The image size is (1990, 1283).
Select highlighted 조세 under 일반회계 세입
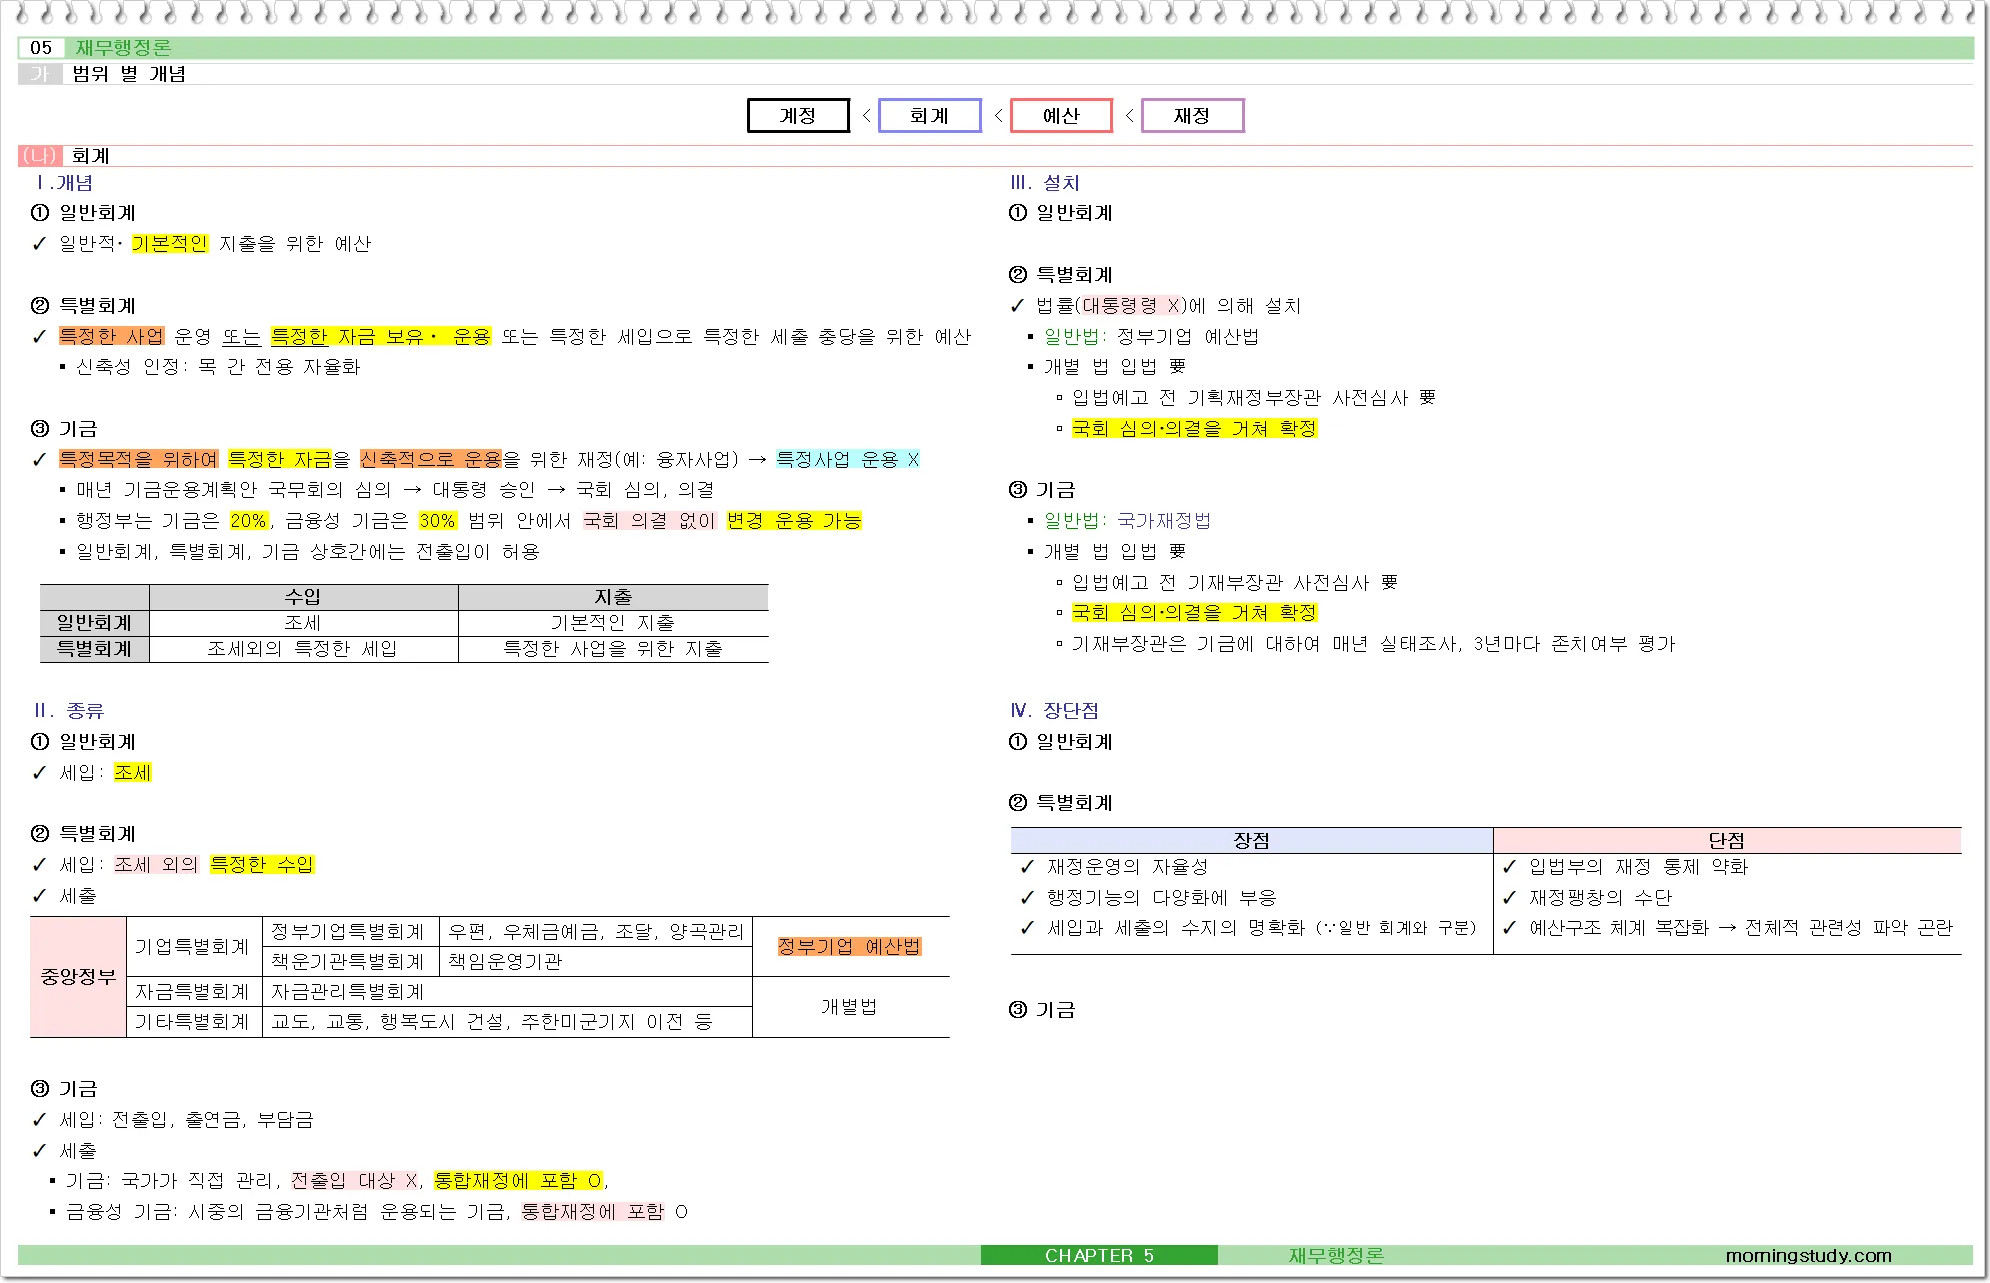tap(133, 773)
